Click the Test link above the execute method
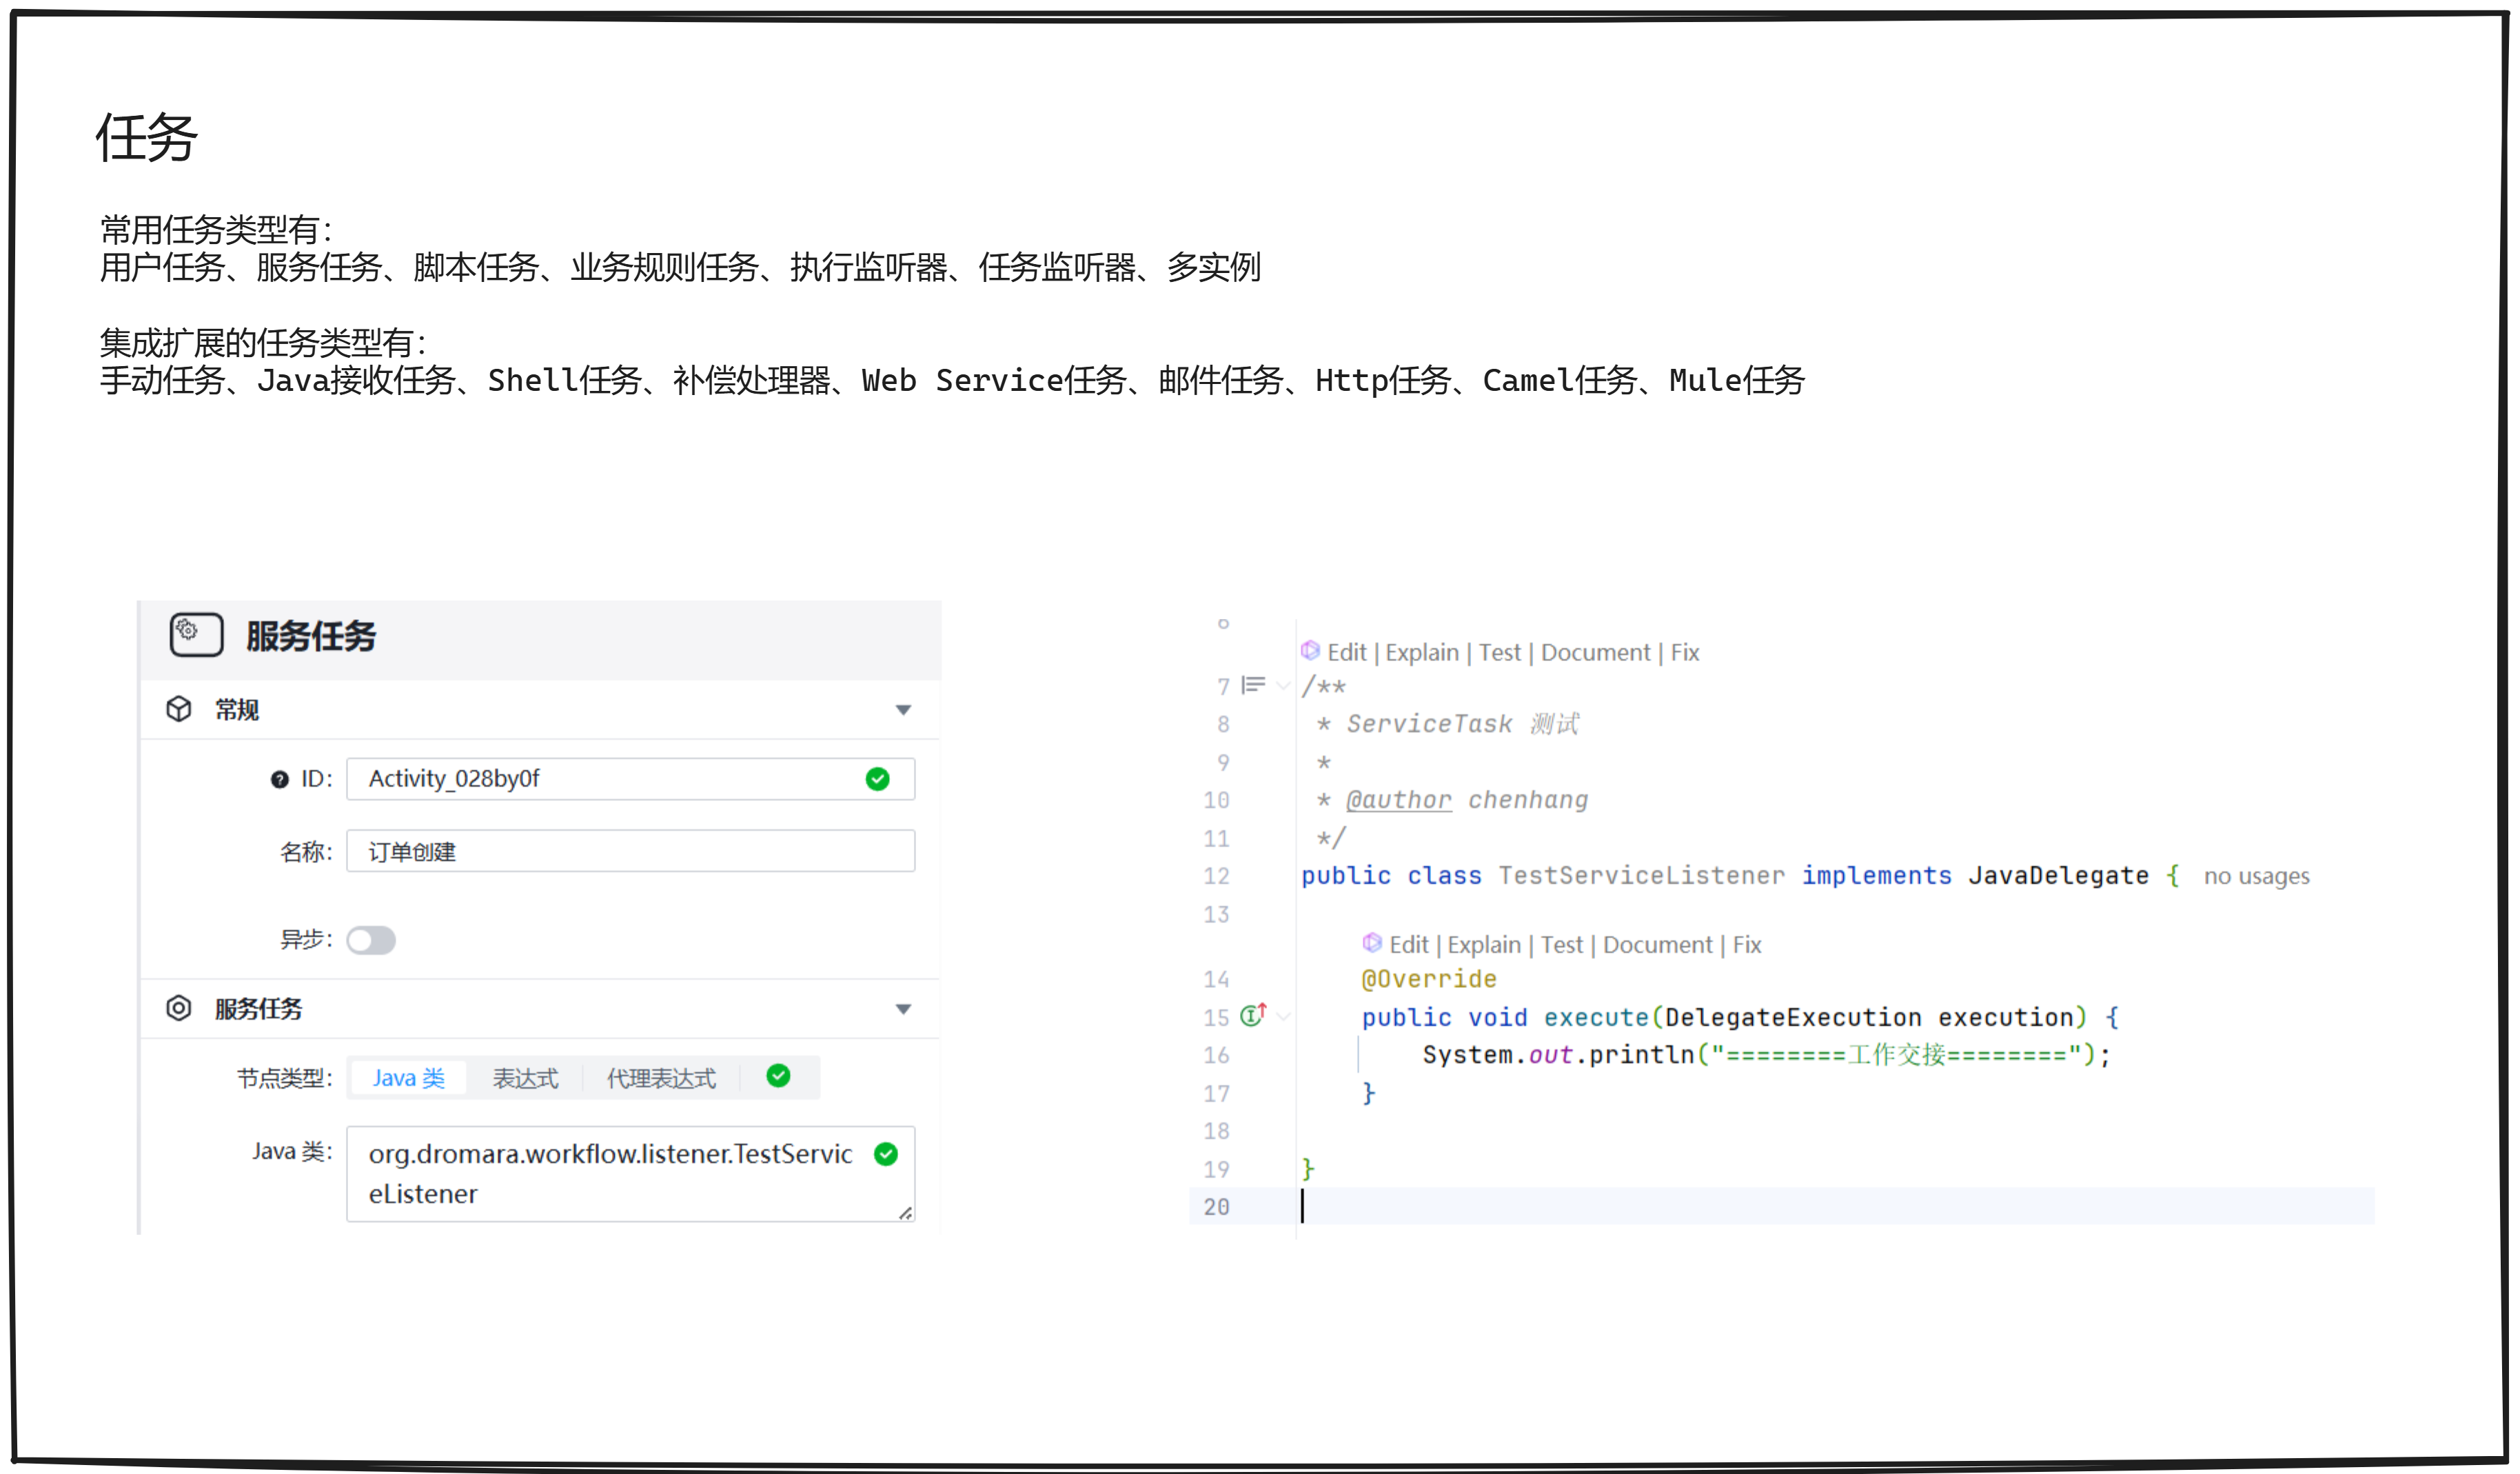This screenshot has height=1474, width=2520. pyautogui.click(x=1563, y=943)
